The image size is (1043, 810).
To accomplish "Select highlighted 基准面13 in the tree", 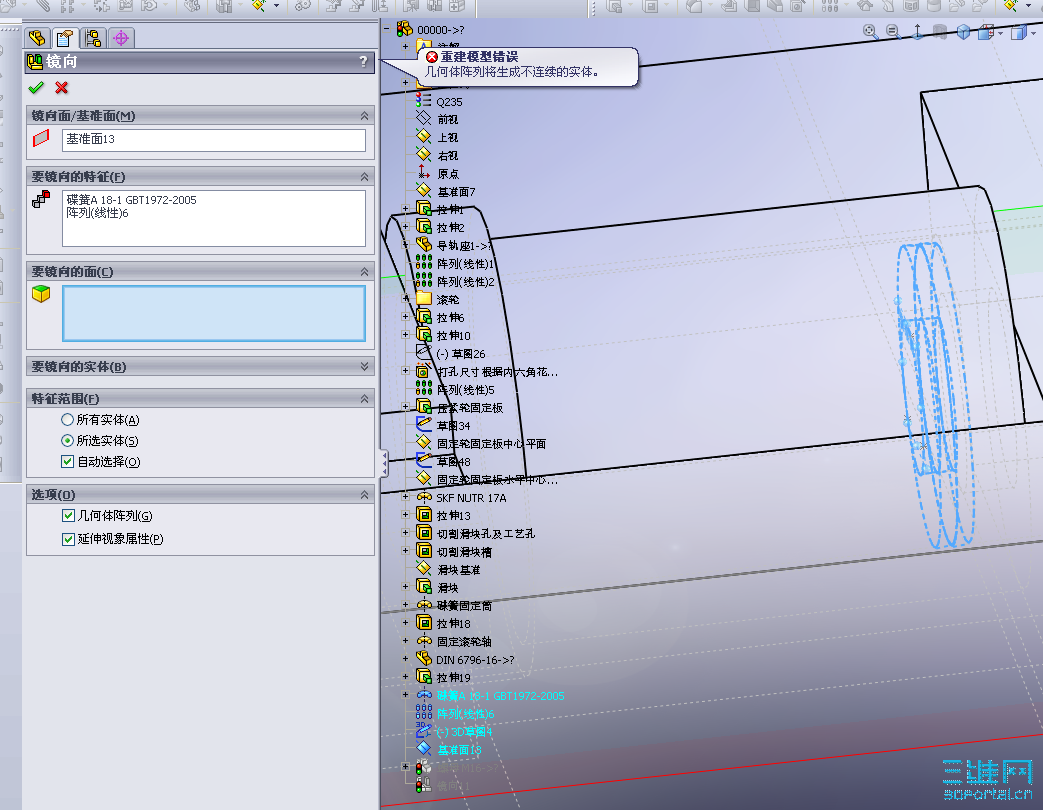I will click(459, 749).
